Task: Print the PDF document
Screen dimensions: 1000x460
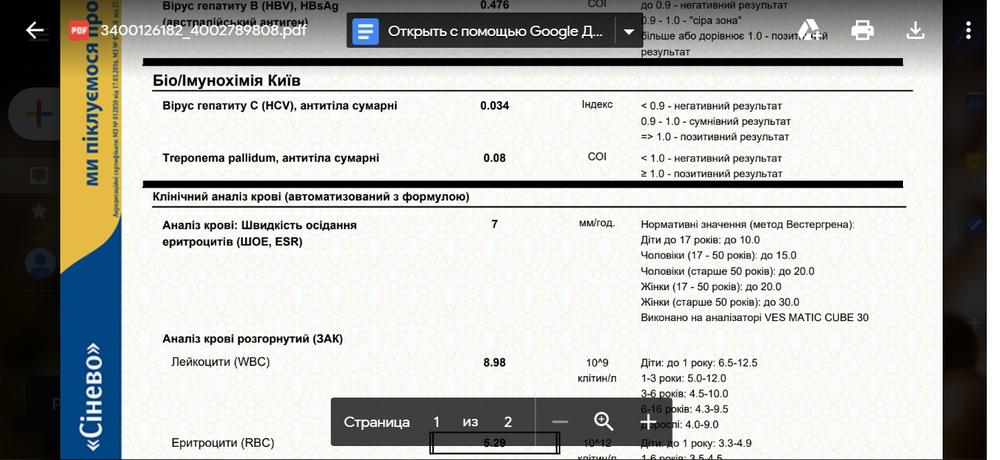Action: tap(862, 30)
